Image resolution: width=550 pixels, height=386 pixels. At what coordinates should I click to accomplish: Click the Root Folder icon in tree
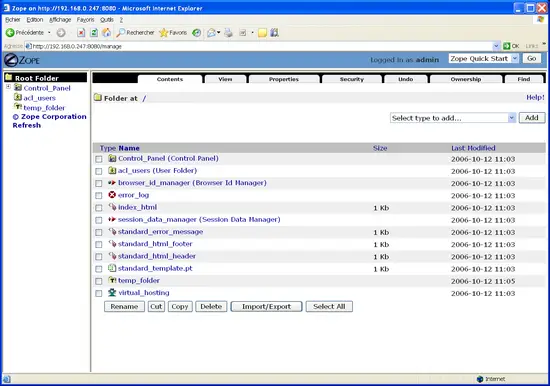(x=9, y=77)
